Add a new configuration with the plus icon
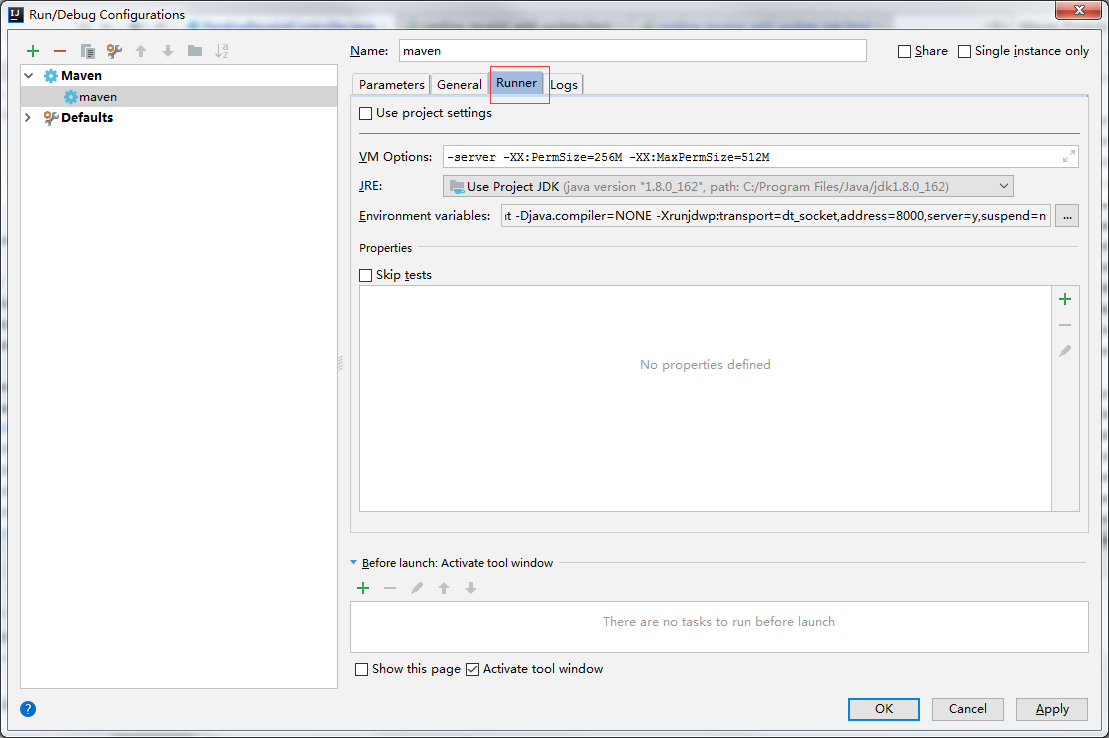The image size is (1109, 738). 33,51
